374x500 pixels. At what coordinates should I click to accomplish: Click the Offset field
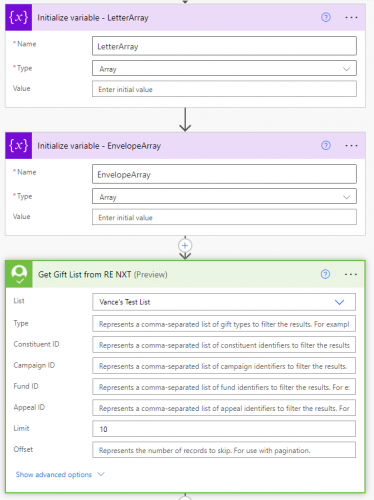224,450
